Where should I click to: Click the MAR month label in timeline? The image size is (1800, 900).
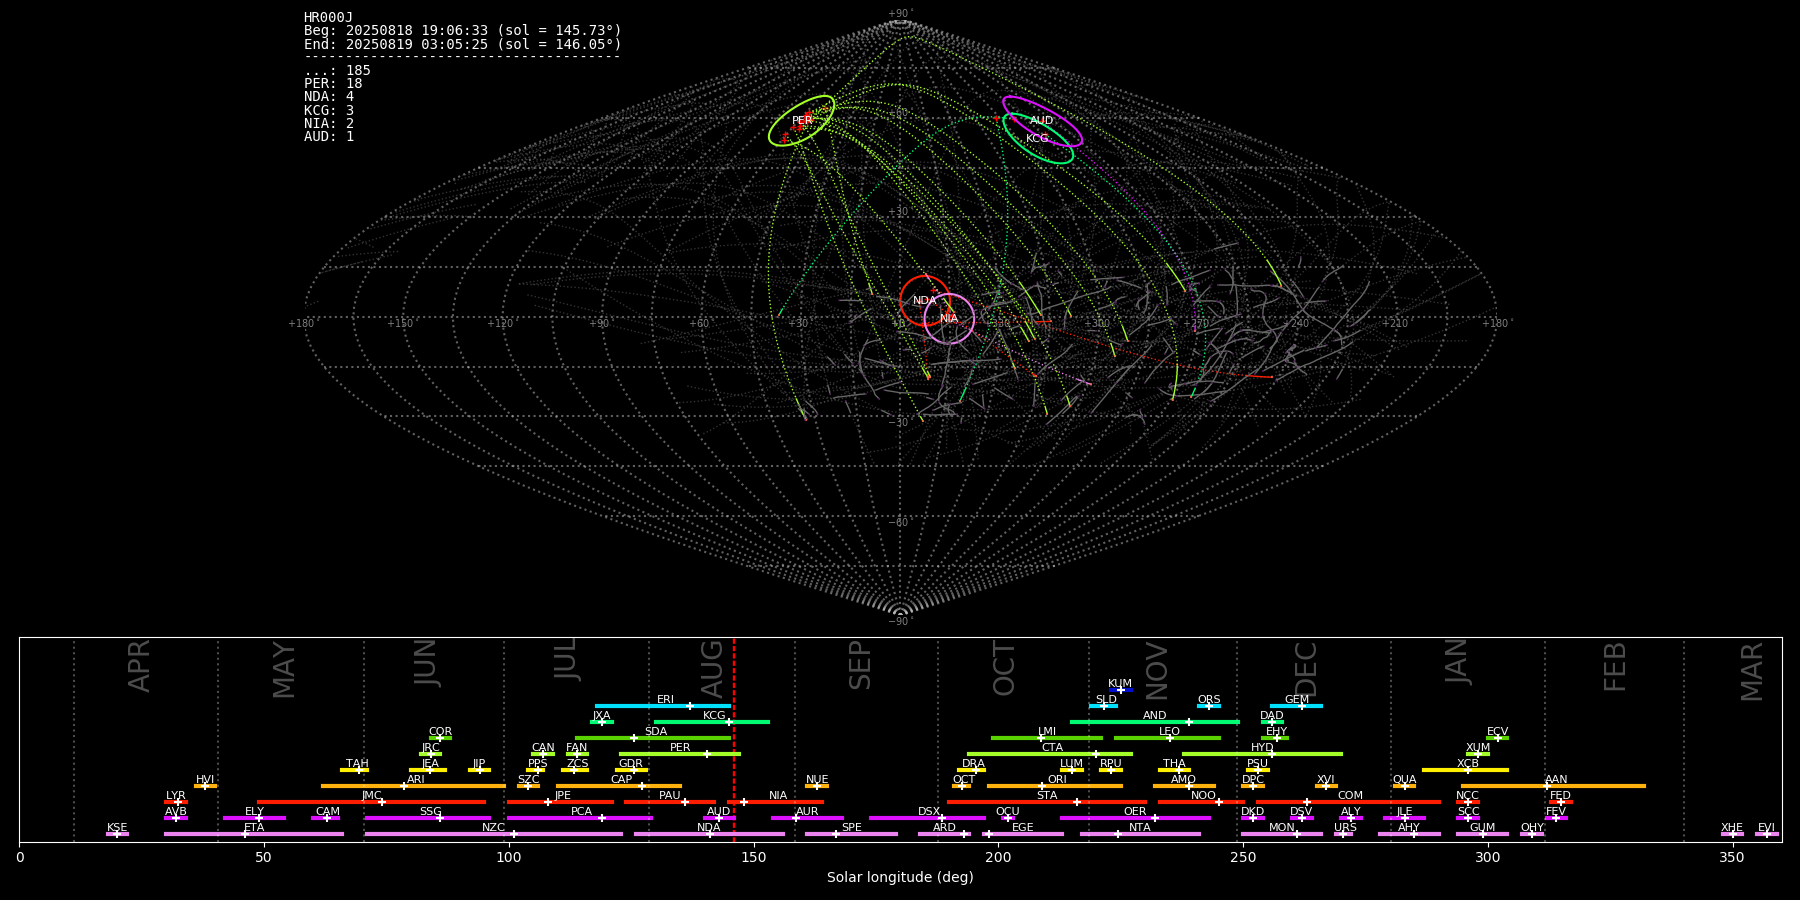pyautogui.click(x=1752, y=671)
